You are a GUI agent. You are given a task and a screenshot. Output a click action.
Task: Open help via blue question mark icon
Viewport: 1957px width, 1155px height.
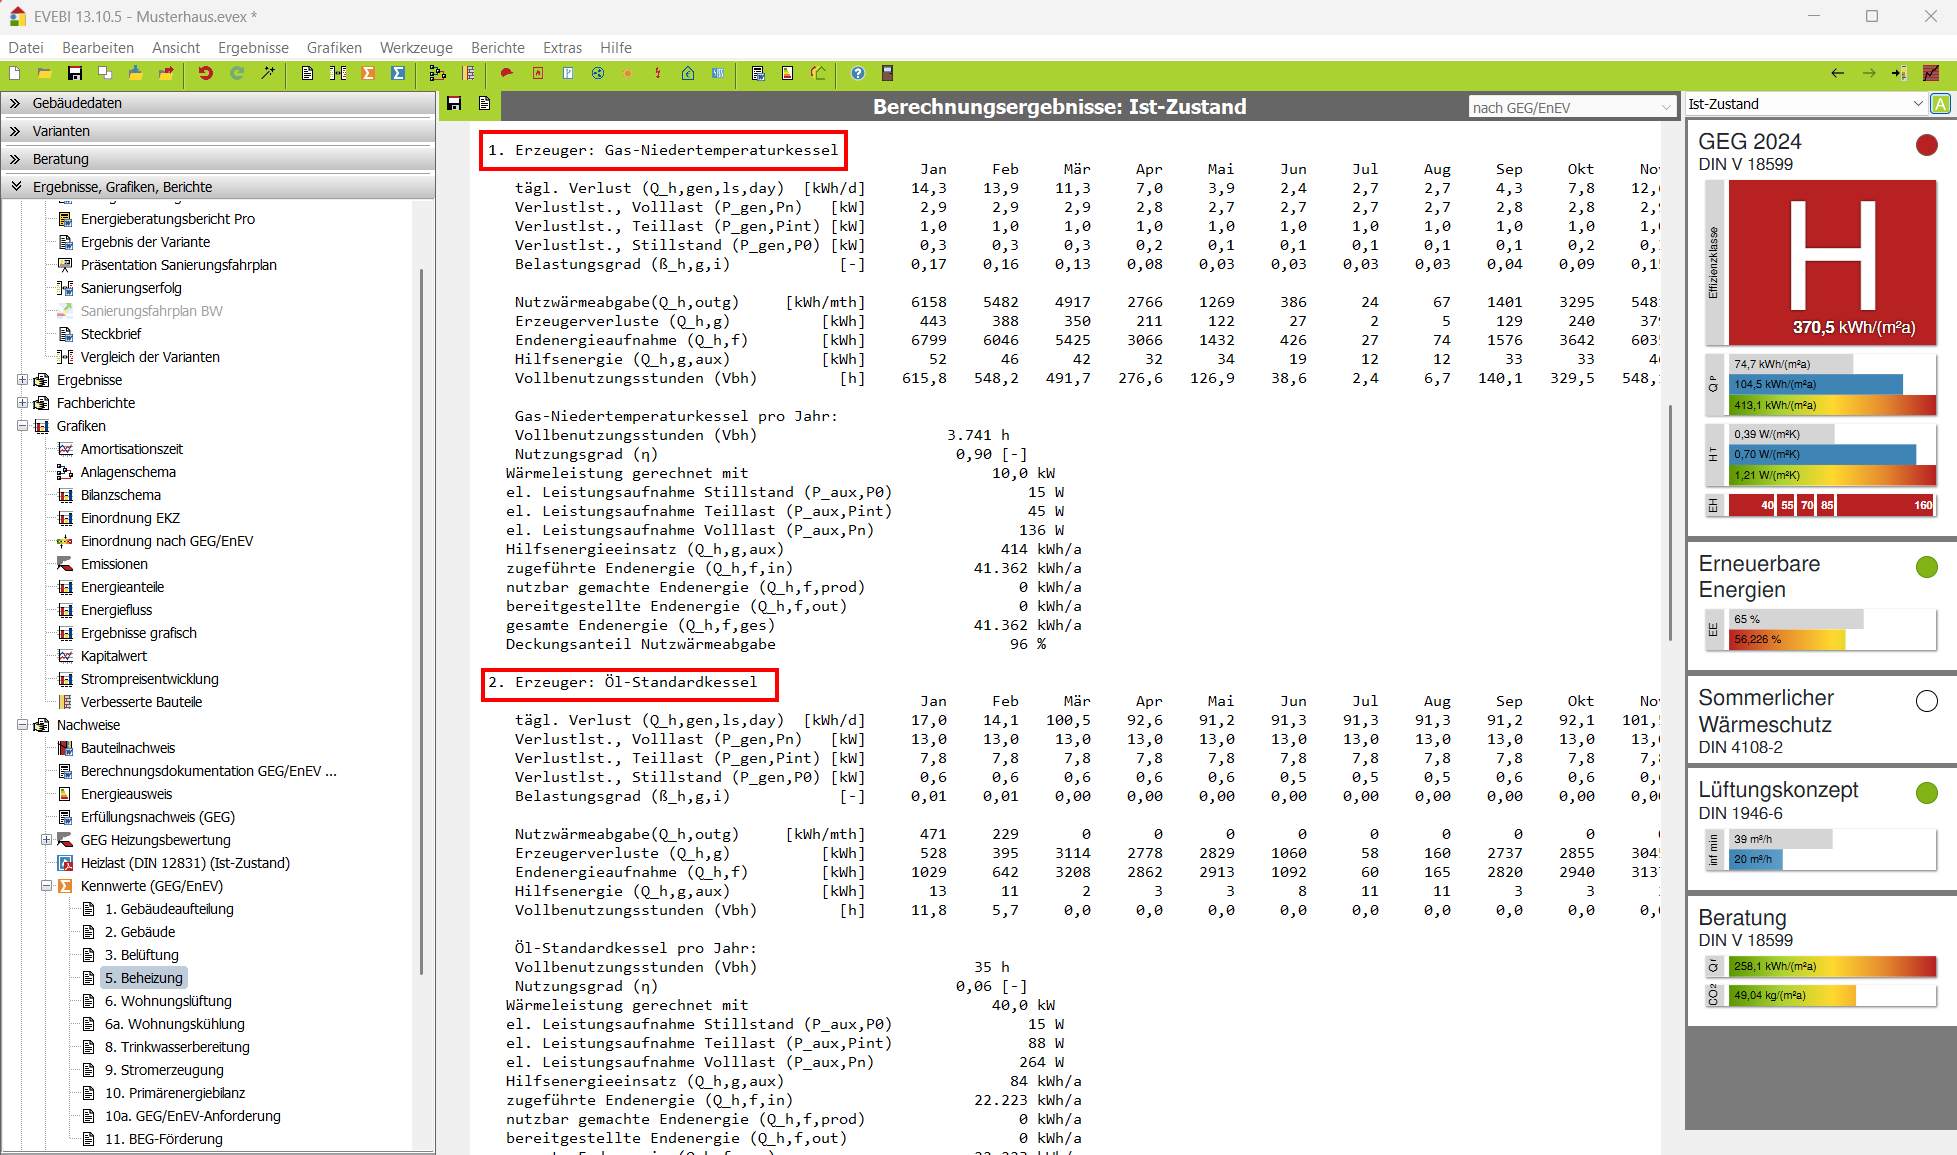pyautogui.click(x=857, y=73)
